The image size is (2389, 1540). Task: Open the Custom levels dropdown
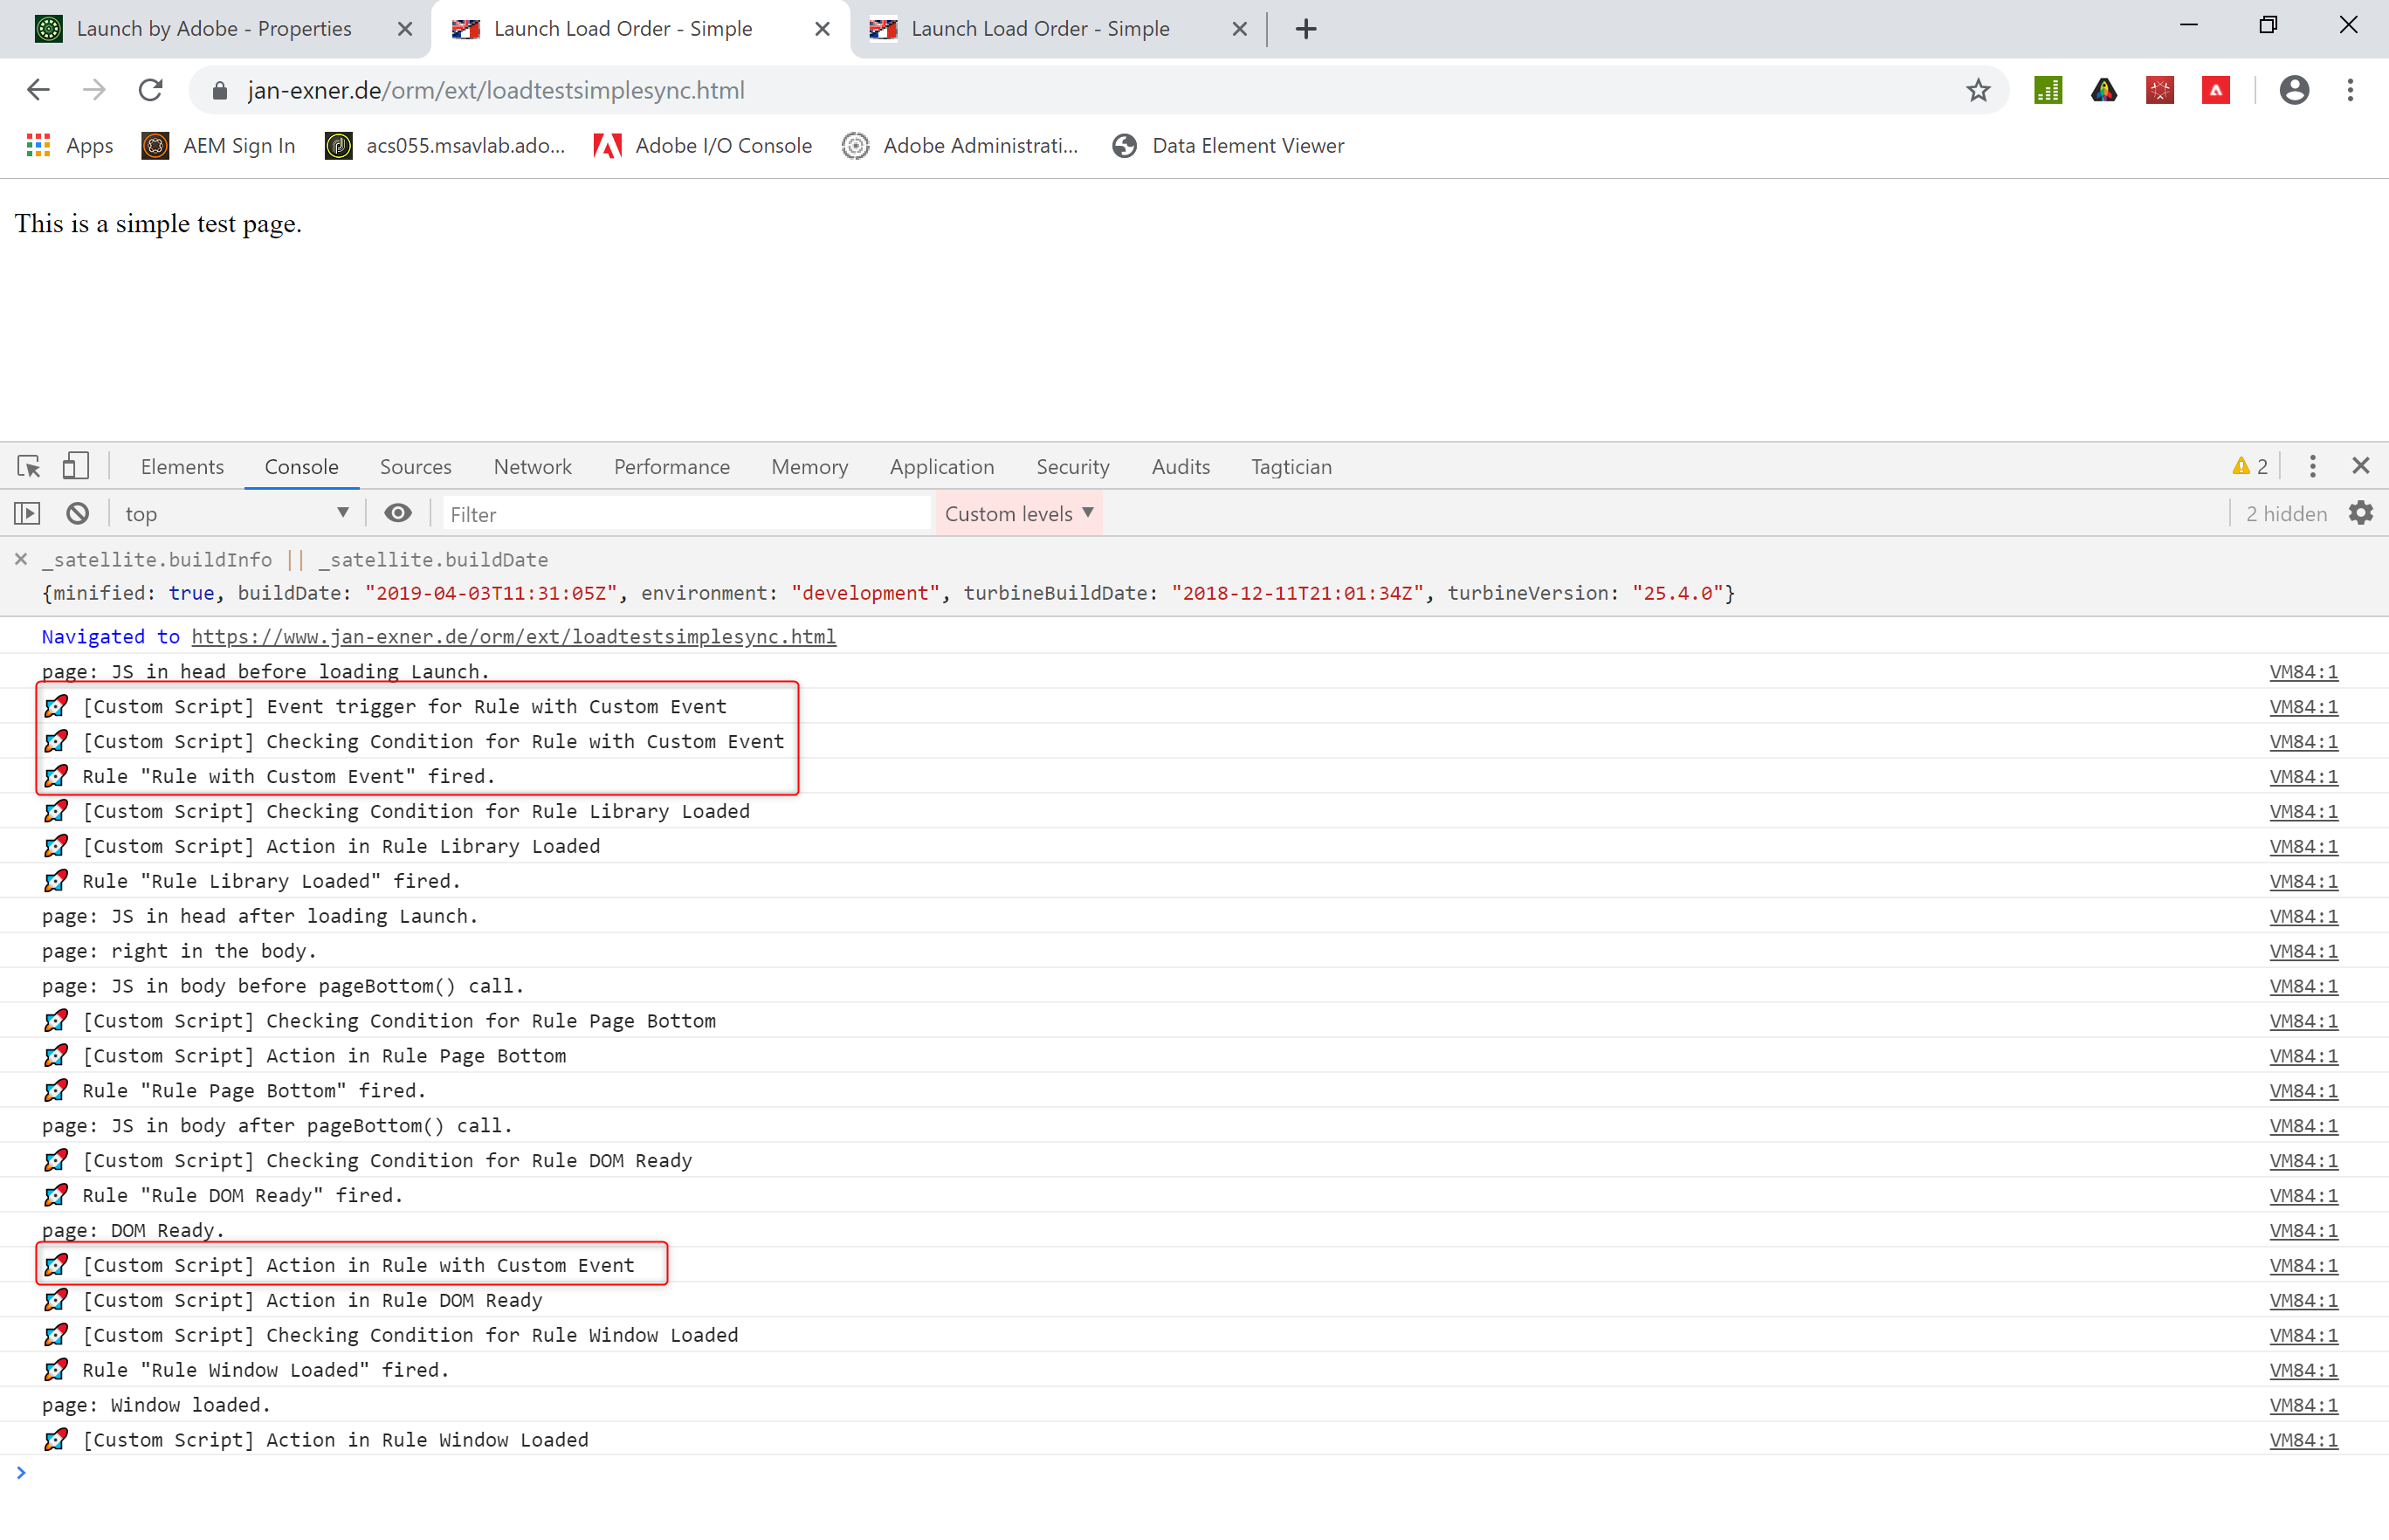[1018, 513]
